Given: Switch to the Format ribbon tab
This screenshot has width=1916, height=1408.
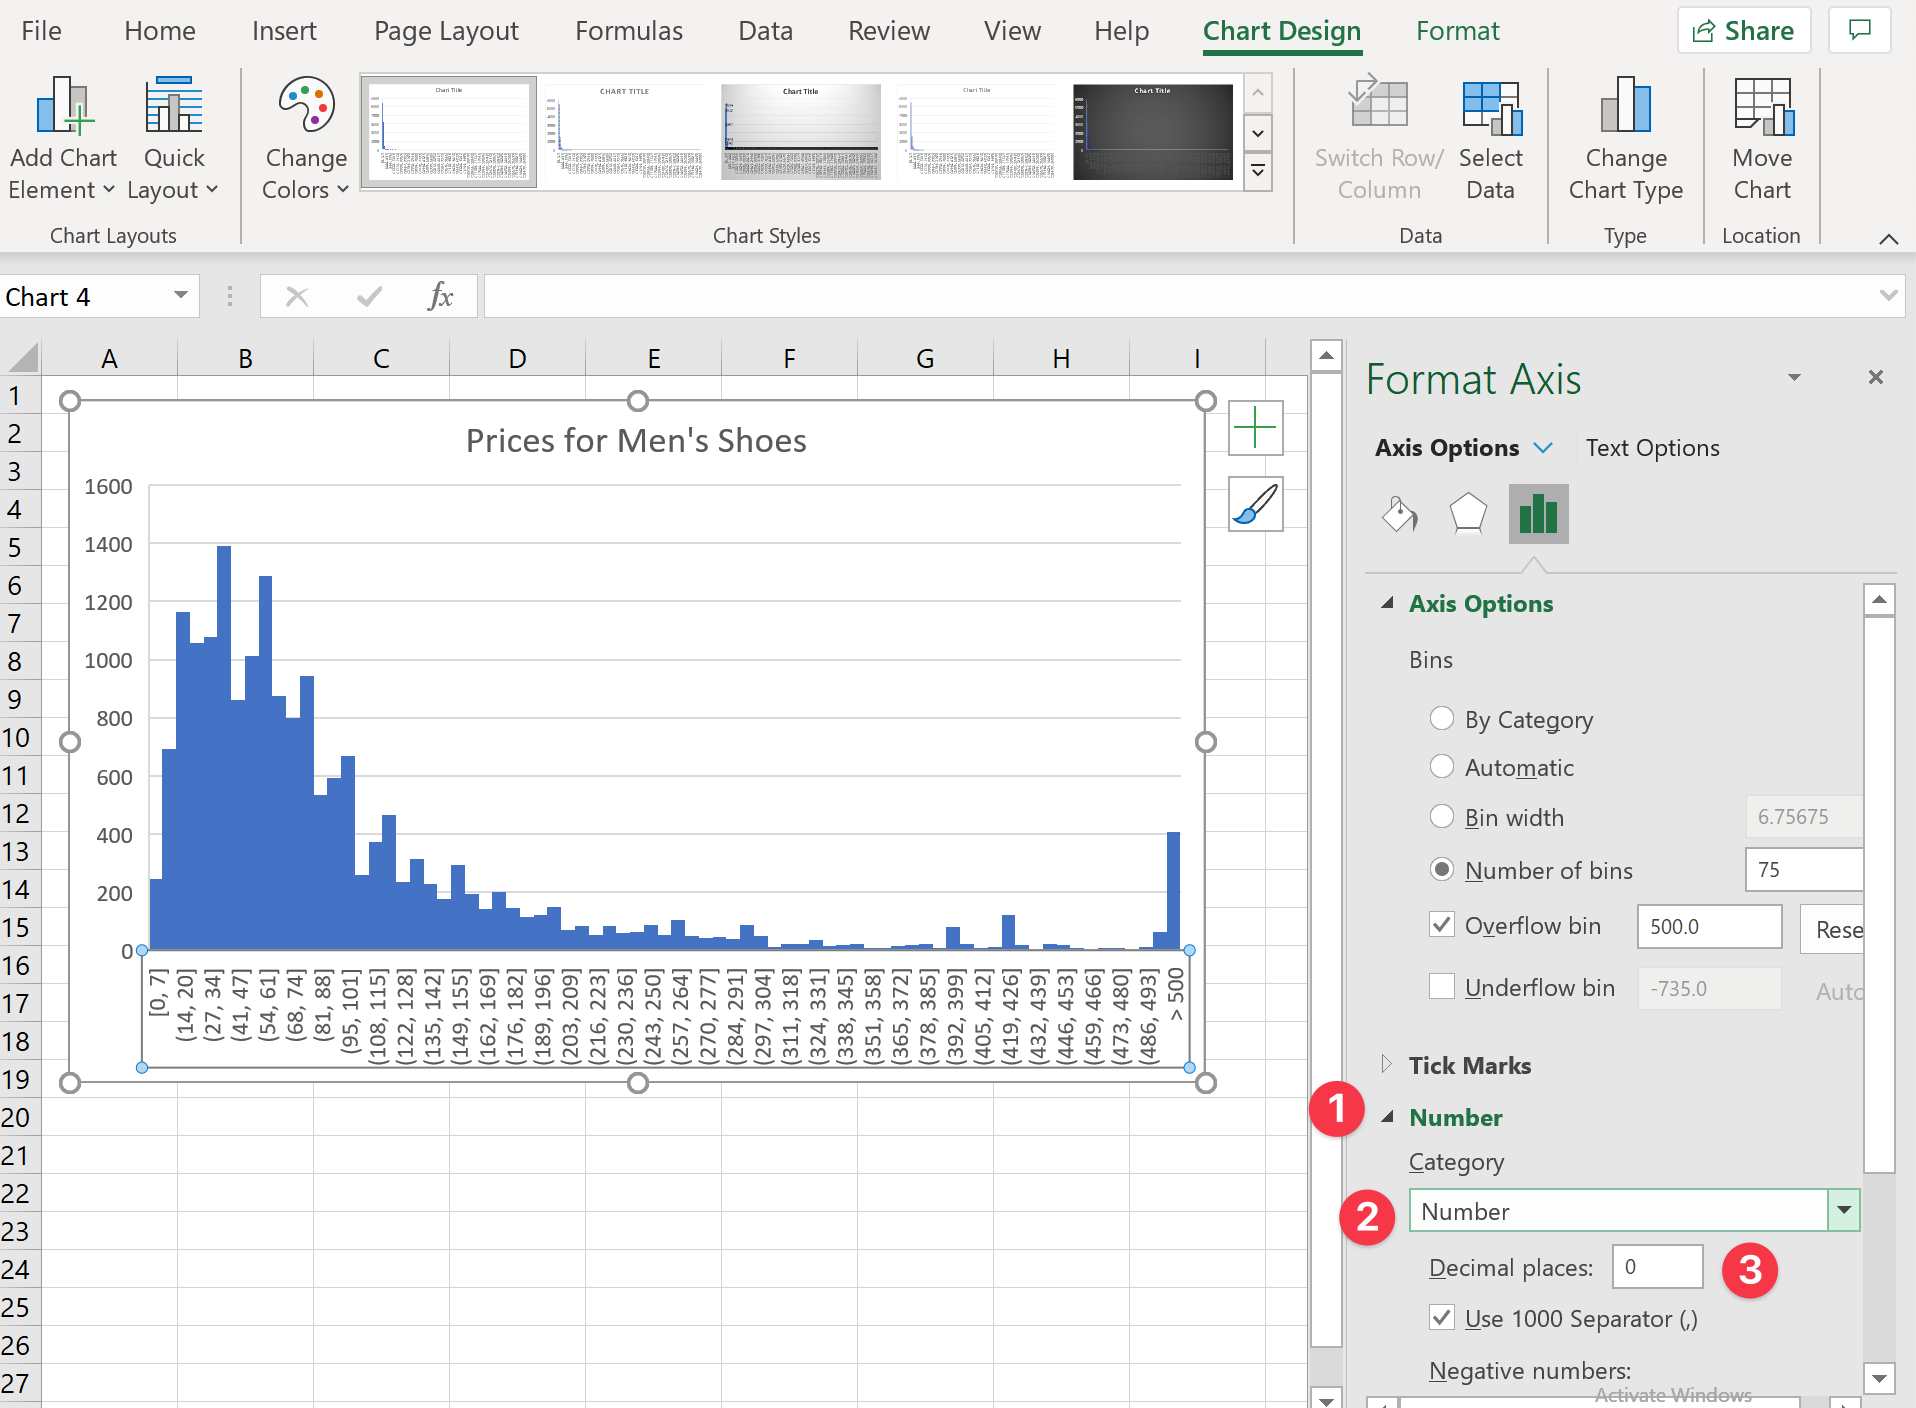Looking at the screenshot, I should pos(1457,31).
